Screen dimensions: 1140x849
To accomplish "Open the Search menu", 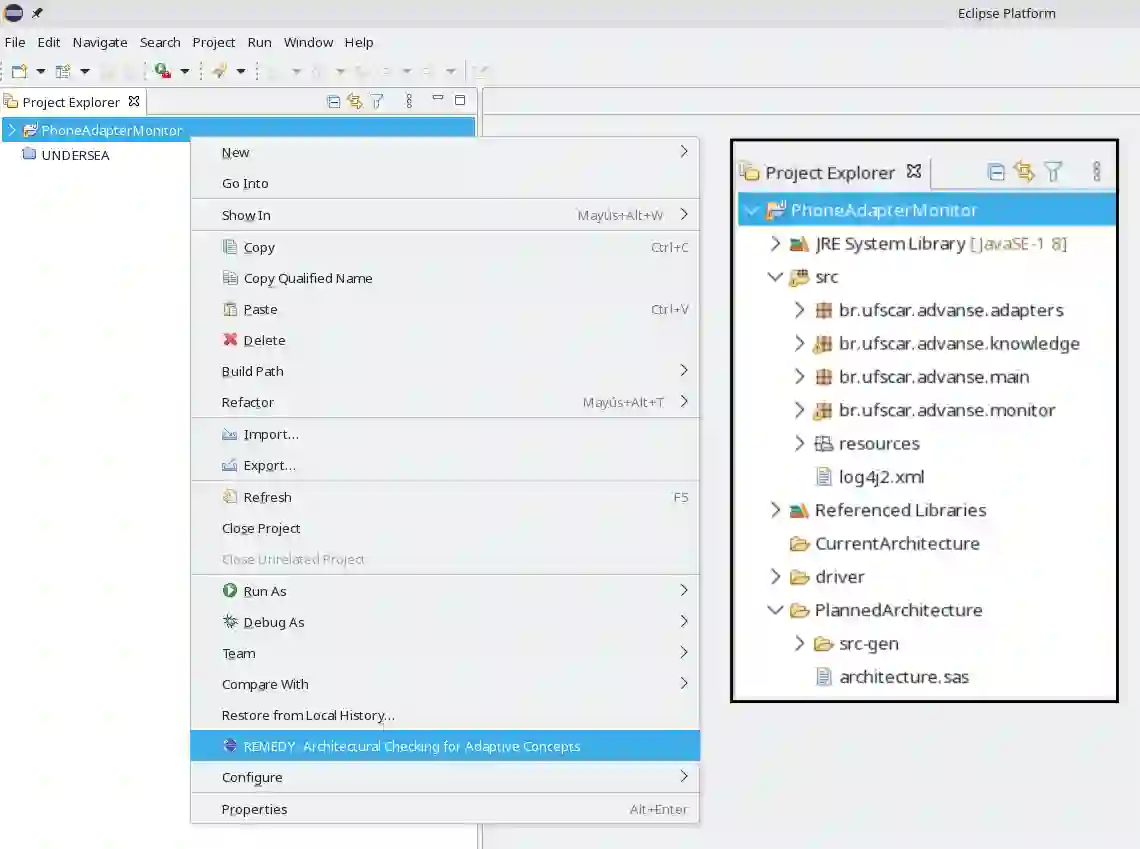I will point(160,42).
